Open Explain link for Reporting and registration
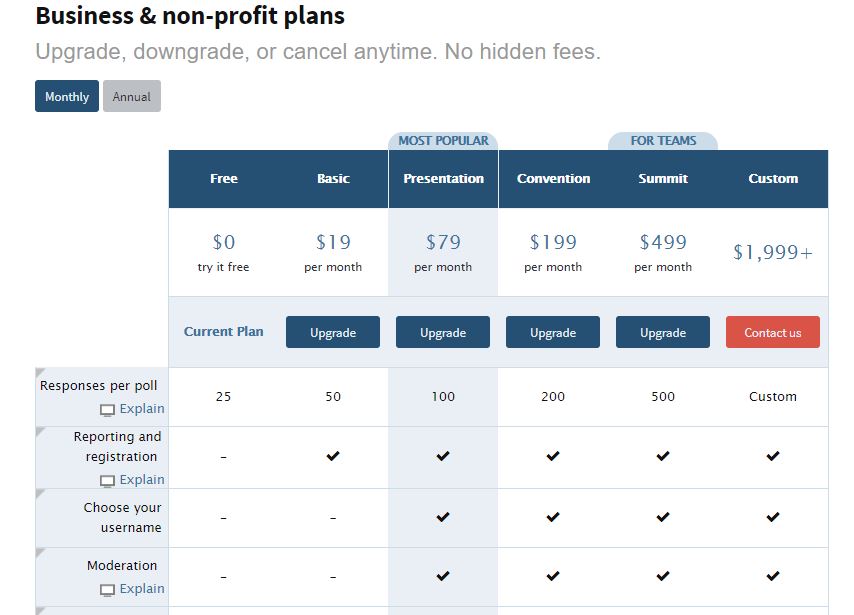 coord(142,479)
